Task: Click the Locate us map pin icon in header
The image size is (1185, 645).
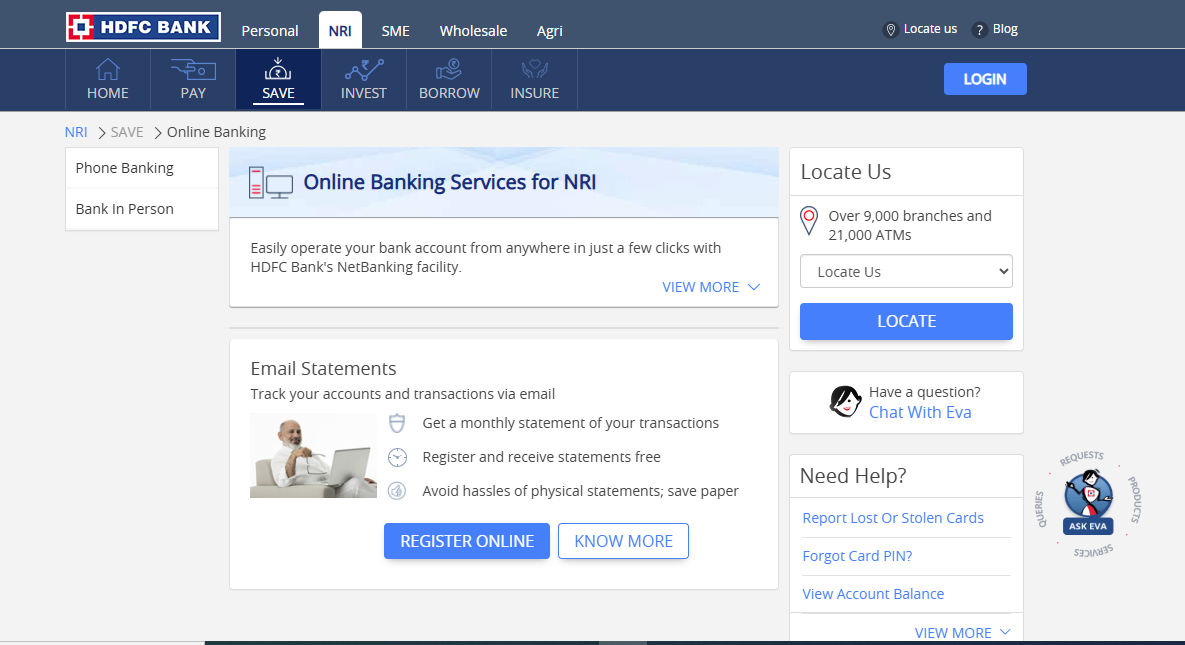Action: click(x=891, y=29)
